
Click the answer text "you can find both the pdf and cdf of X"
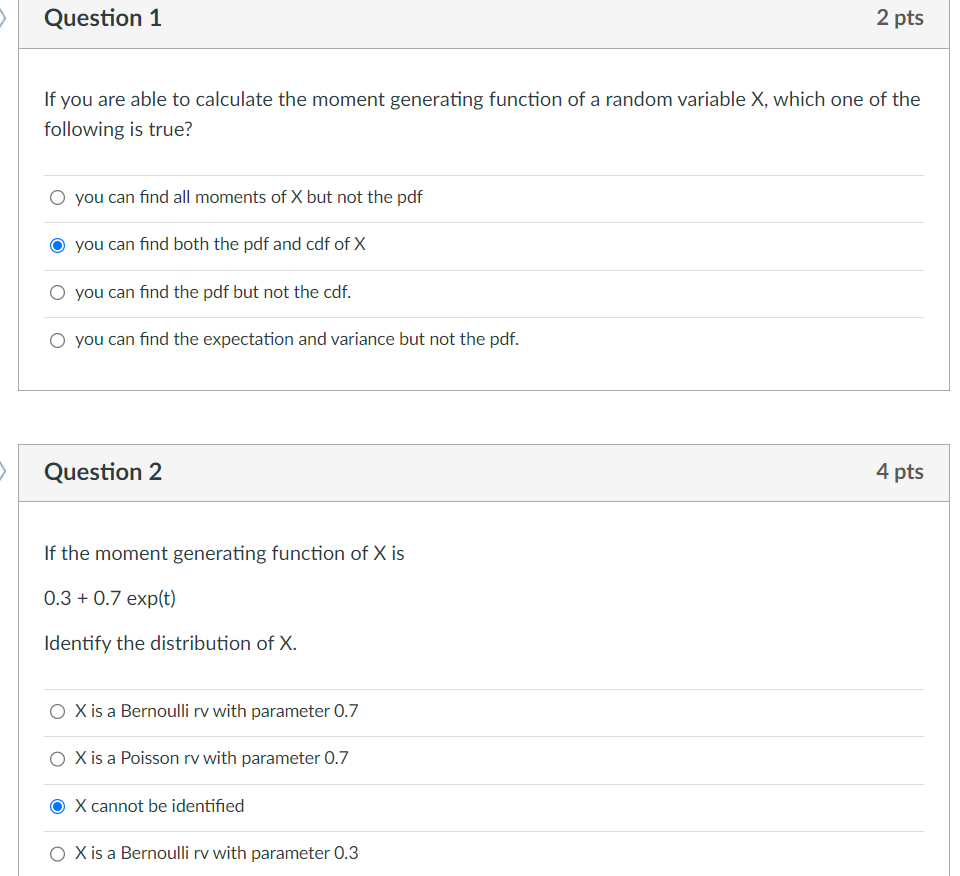(x=221, y=244)
